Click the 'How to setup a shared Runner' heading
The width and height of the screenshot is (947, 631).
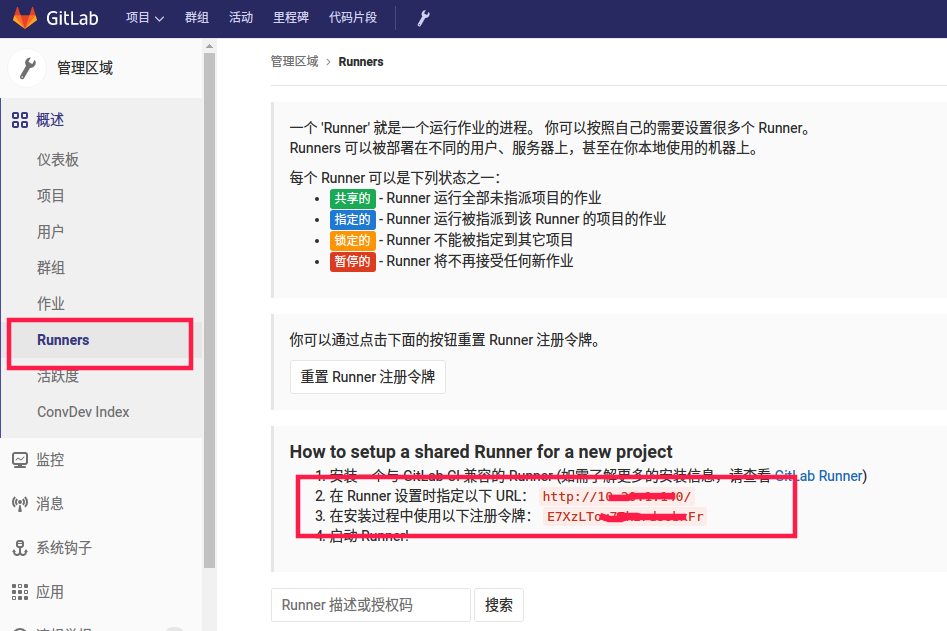(481, 452)
